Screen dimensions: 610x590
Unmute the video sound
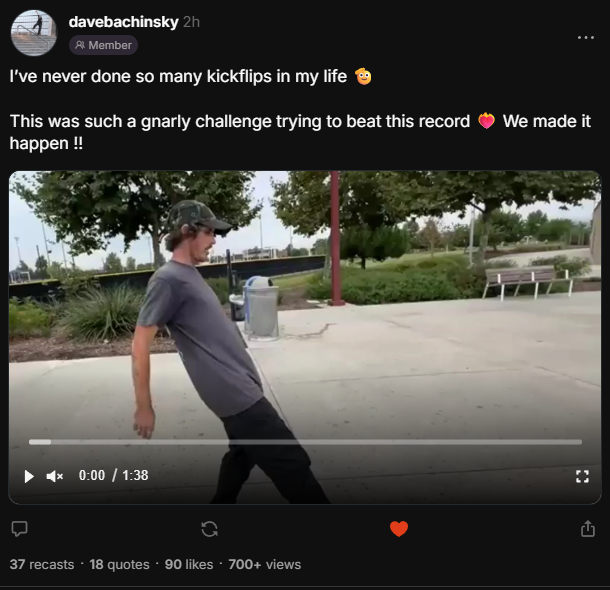click(x=55, y=476)
